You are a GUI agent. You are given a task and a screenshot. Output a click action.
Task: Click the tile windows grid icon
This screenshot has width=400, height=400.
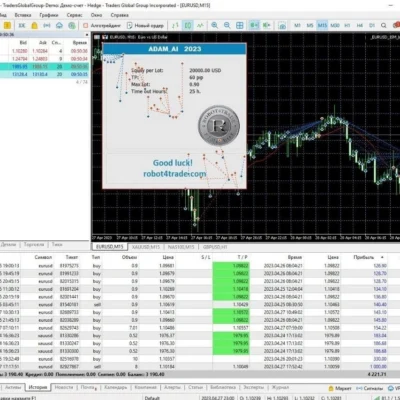click(240, 25)
